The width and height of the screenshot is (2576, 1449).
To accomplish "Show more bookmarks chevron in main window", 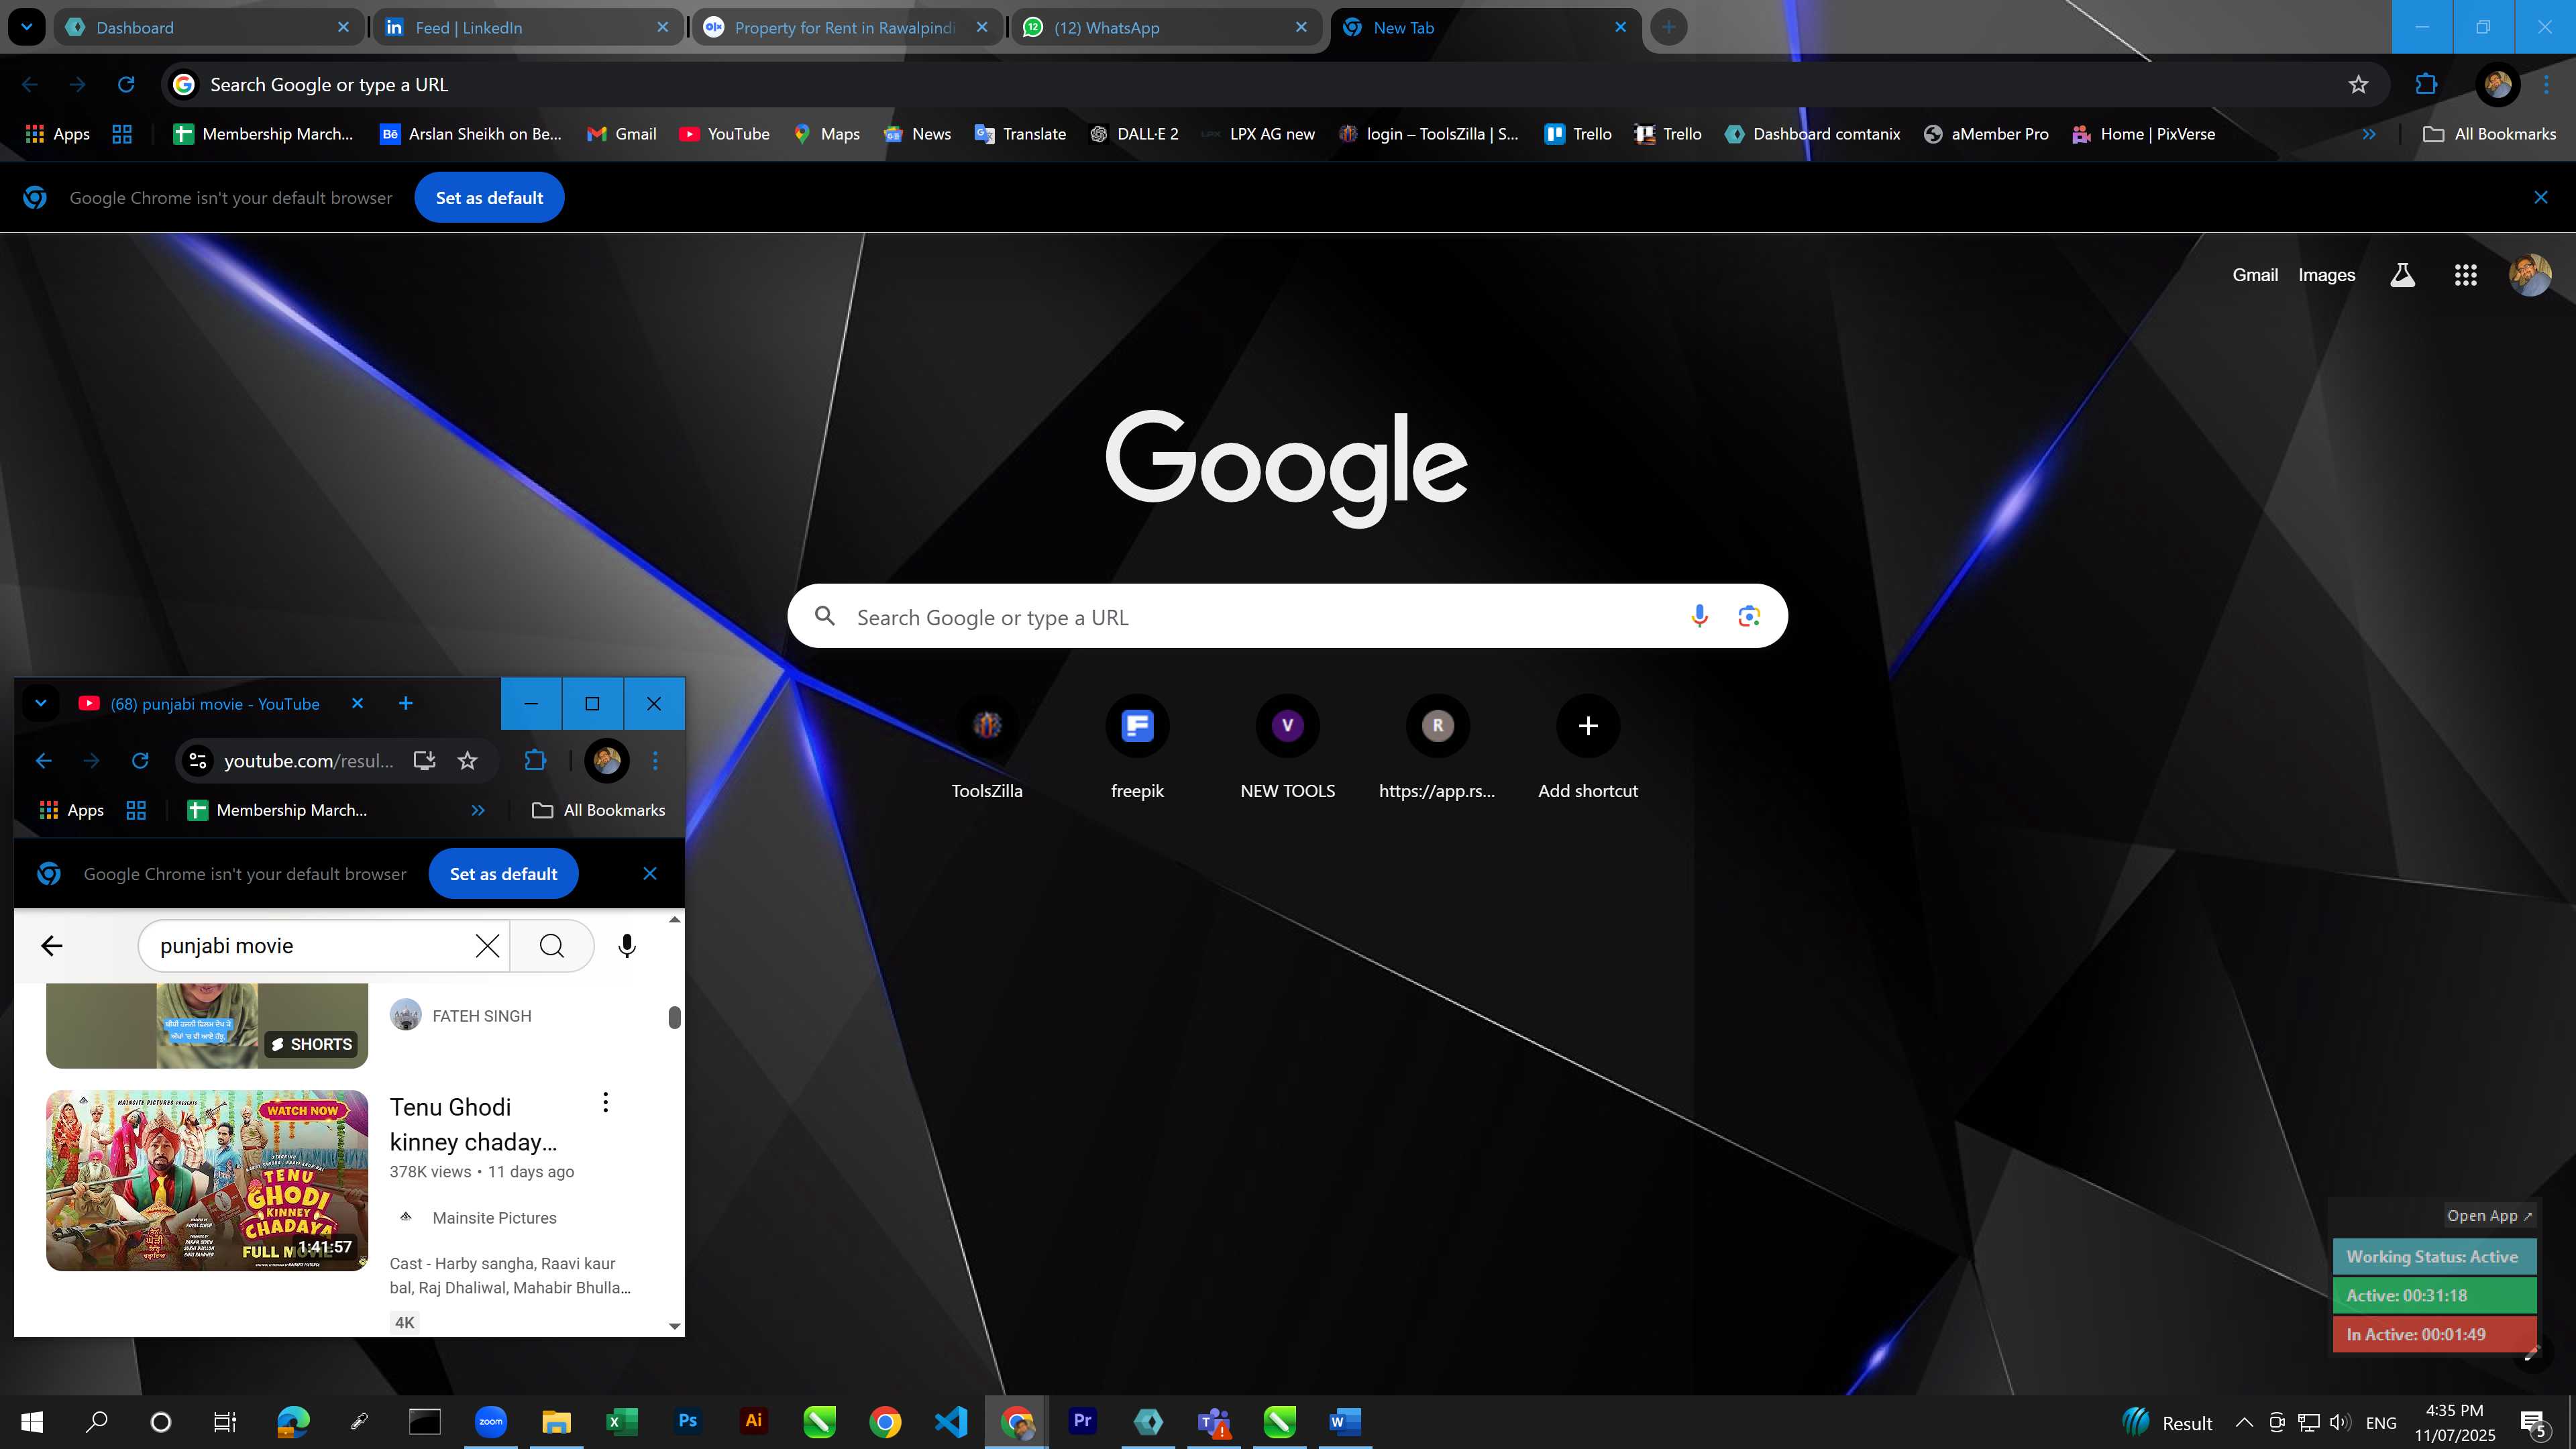I will pyautogui.click(x=2369, y=134).
